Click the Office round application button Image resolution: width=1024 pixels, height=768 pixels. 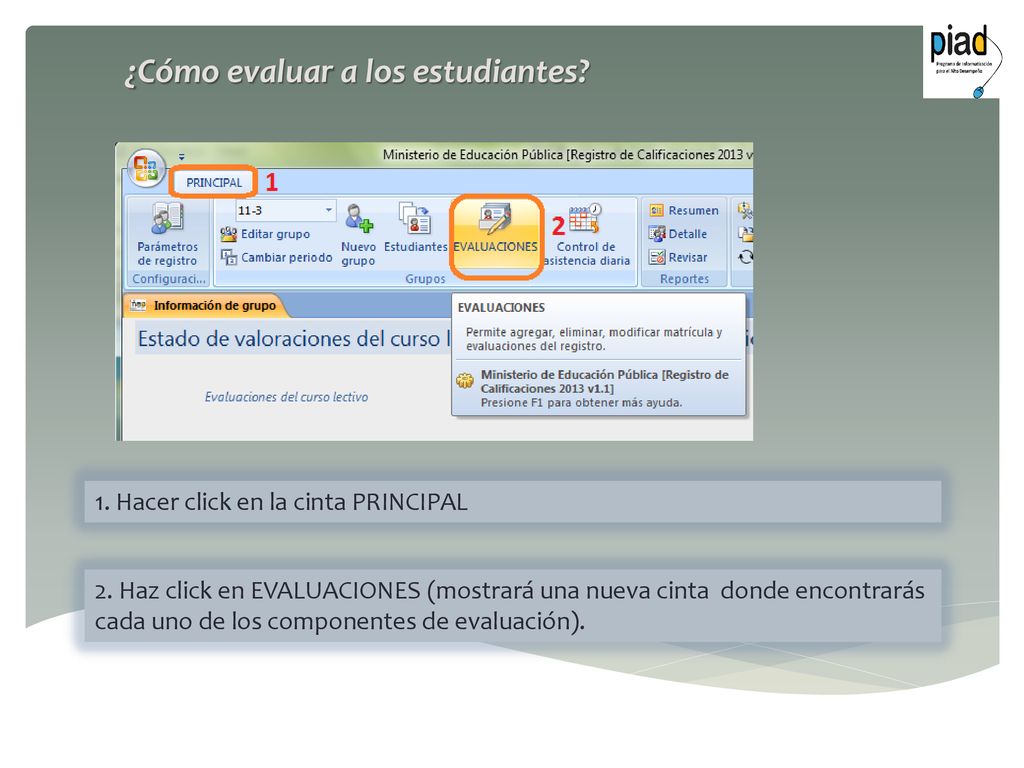(x=146, y=168)
